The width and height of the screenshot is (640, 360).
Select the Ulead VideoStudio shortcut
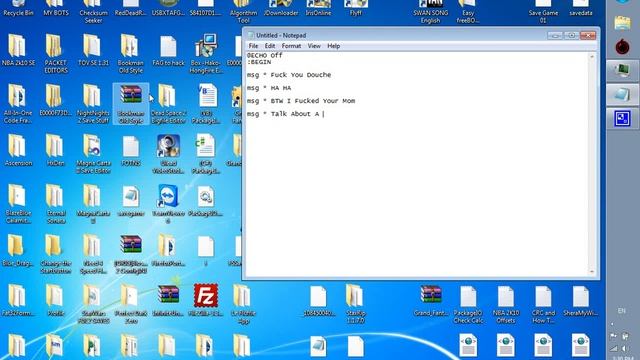pos(168,154)
